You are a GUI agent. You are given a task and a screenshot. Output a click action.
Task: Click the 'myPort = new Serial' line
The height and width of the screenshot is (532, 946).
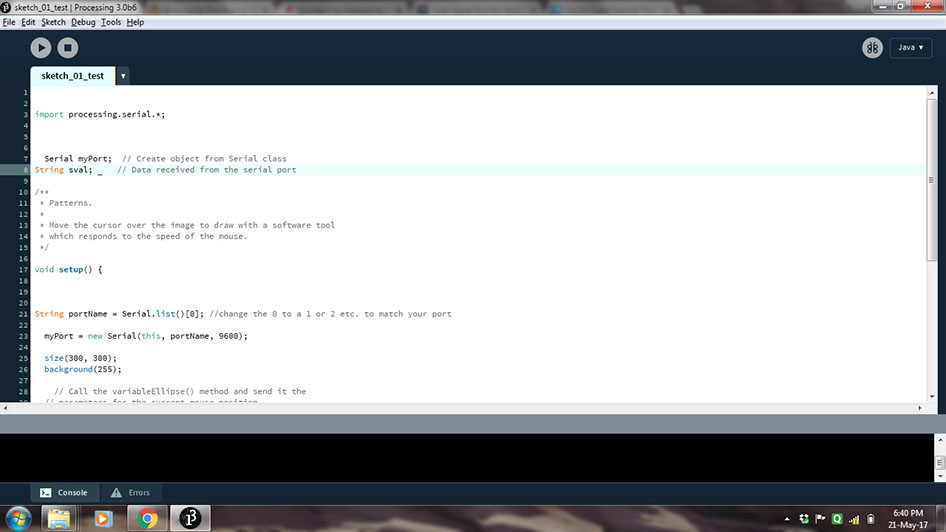pyautogui.click(x=145, y=337)
